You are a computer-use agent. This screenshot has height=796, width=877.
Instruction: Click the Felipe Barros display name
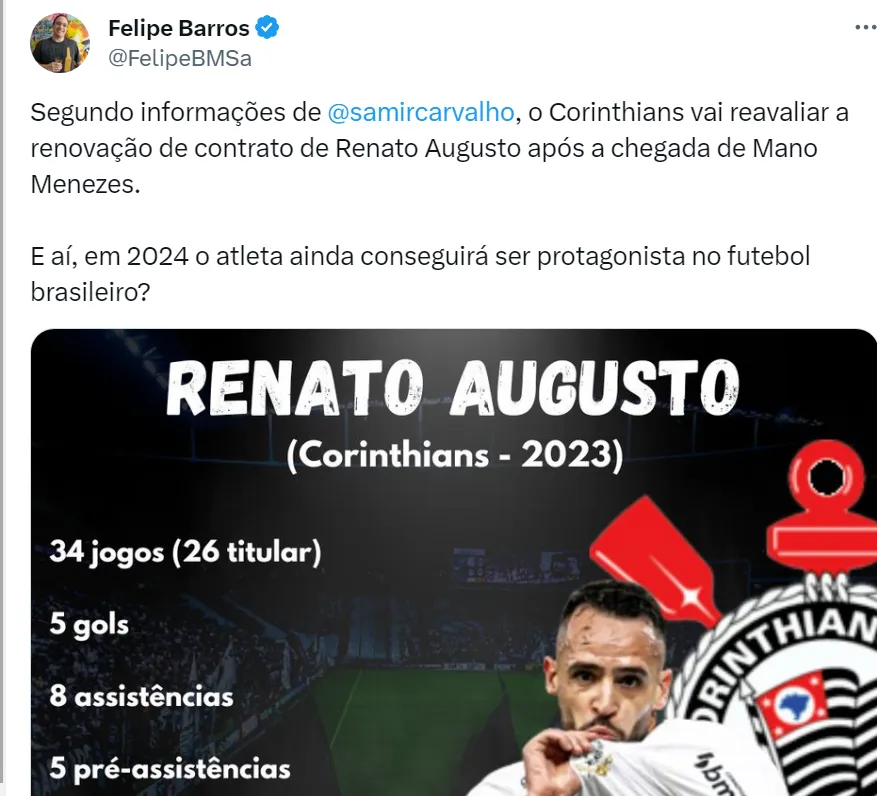click(178, 28)
